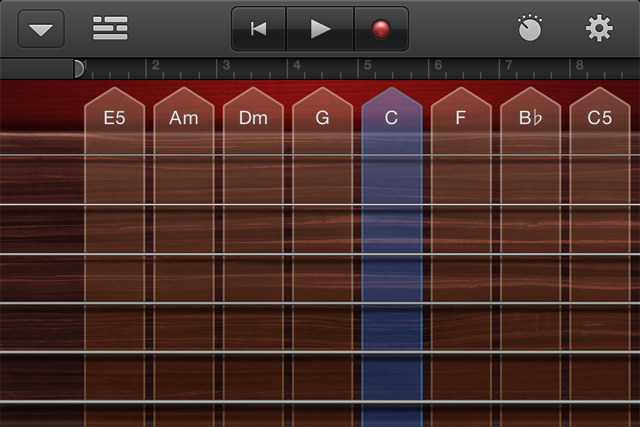Viewport: 640px width, 427px height.
Task: Jump to bar 5 on the ruler
Action: tap(367, 65)
